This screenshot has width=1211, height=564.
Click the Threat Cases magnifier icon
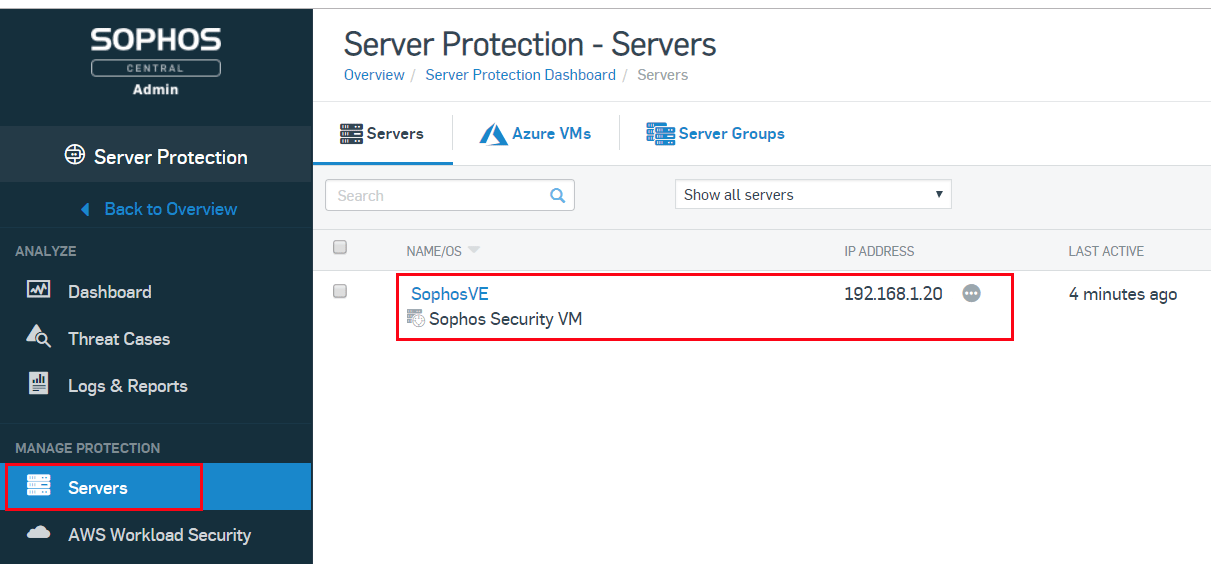pos(38,337)
